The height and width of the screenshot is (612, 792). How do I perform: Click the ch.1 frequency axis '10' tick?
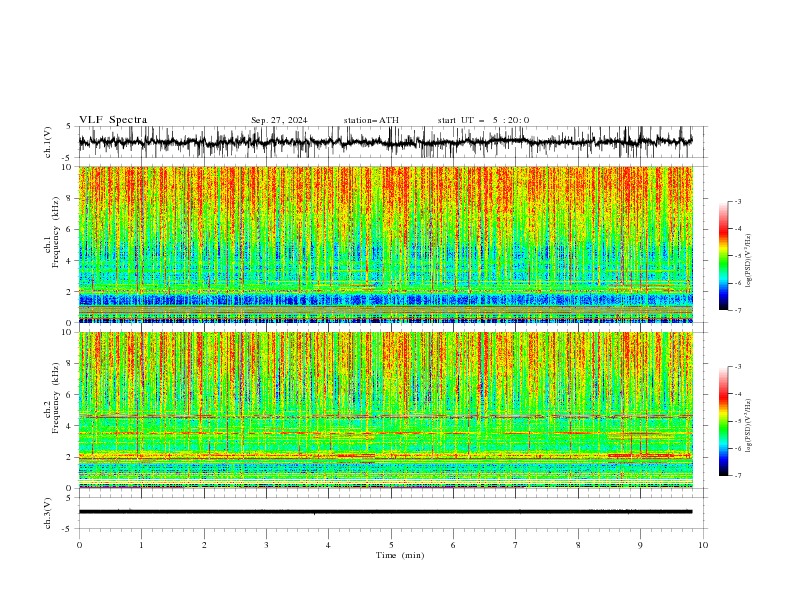click(67, 167)
